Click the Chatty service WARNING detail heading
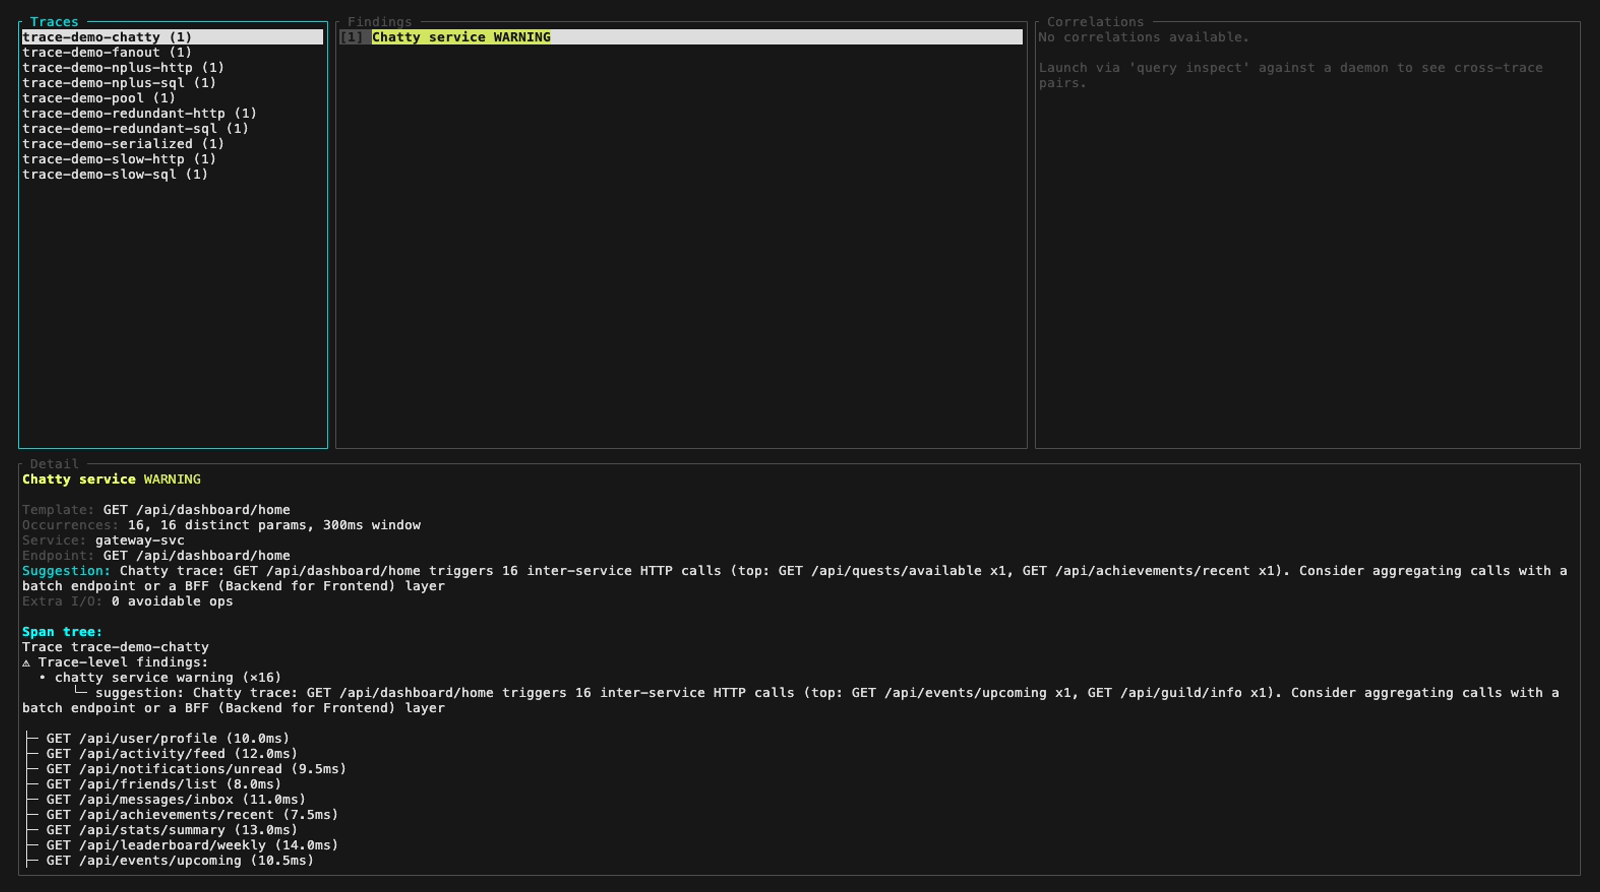Image resolution: width=1600 pixels, height=892 pixels. tap(111, 479)
